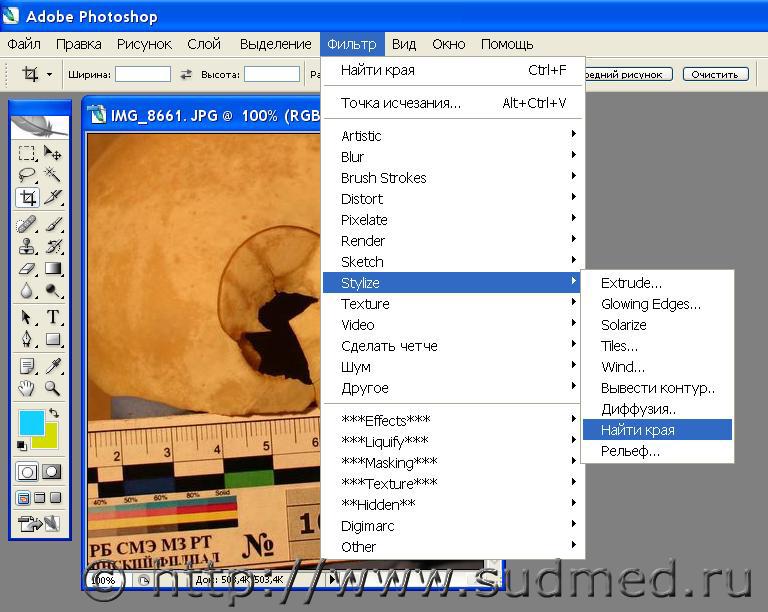Switch to Standard editing mode
This screenshot has width=768, height=612.
28,471
